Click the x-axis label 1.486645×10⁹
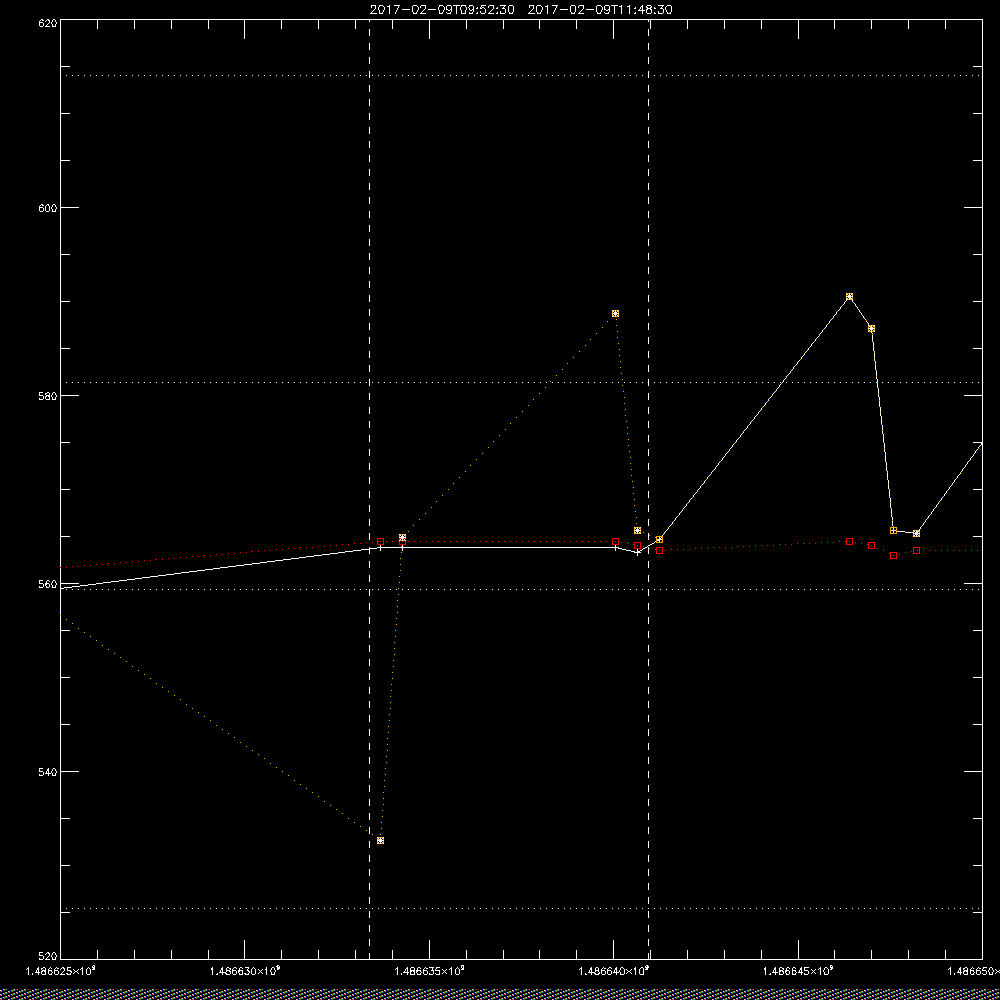 point(798,971)
